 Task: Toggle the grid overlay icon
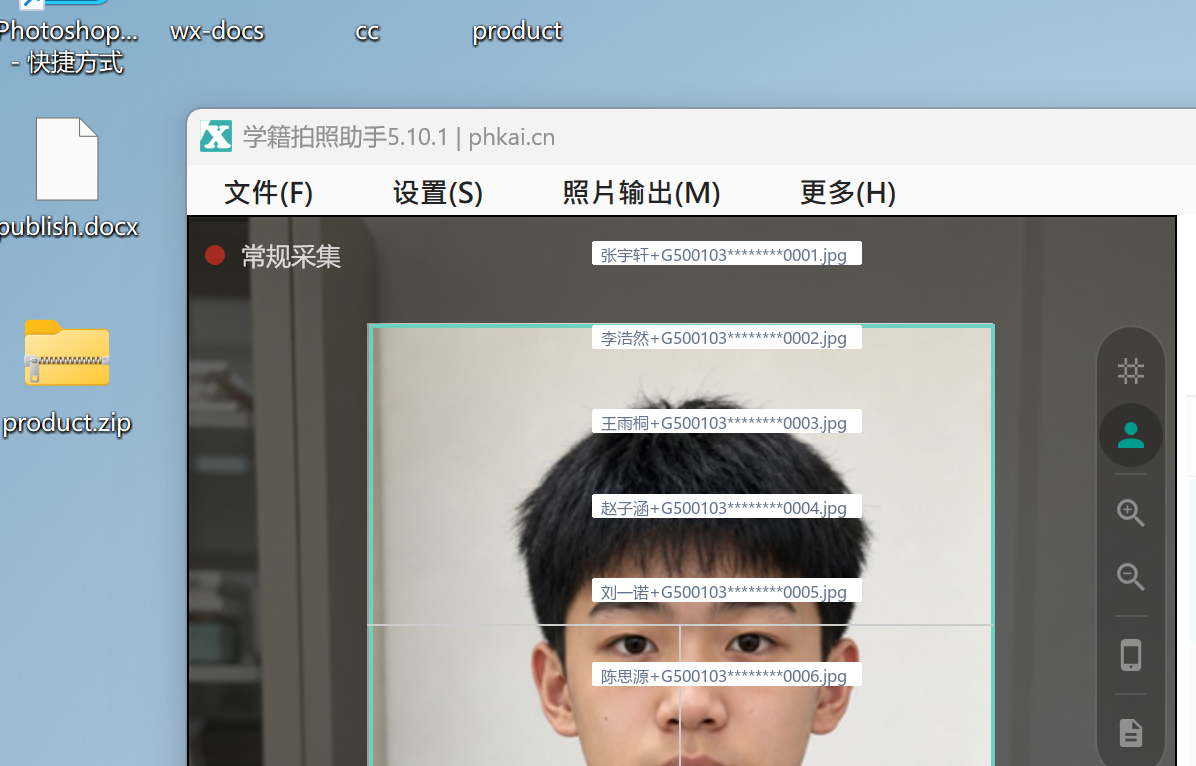pos(1130,372)
